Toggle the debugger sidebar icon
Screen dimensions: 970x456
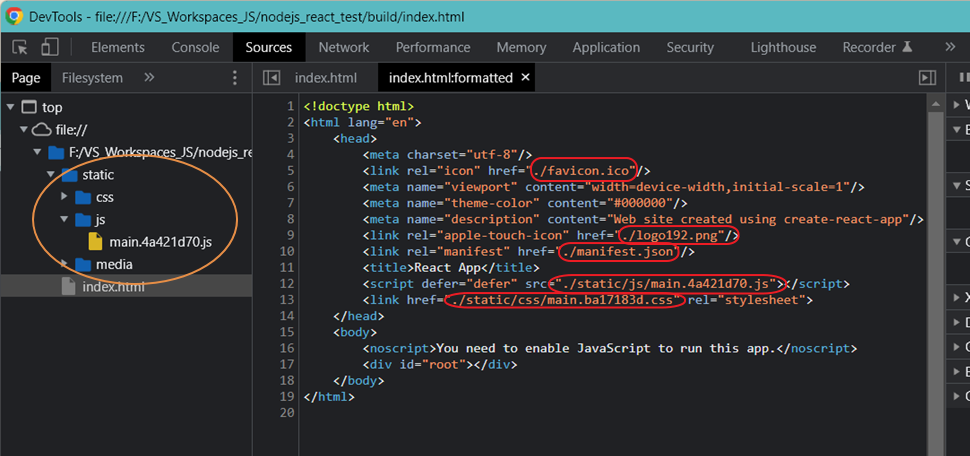[x=927, y=77]
